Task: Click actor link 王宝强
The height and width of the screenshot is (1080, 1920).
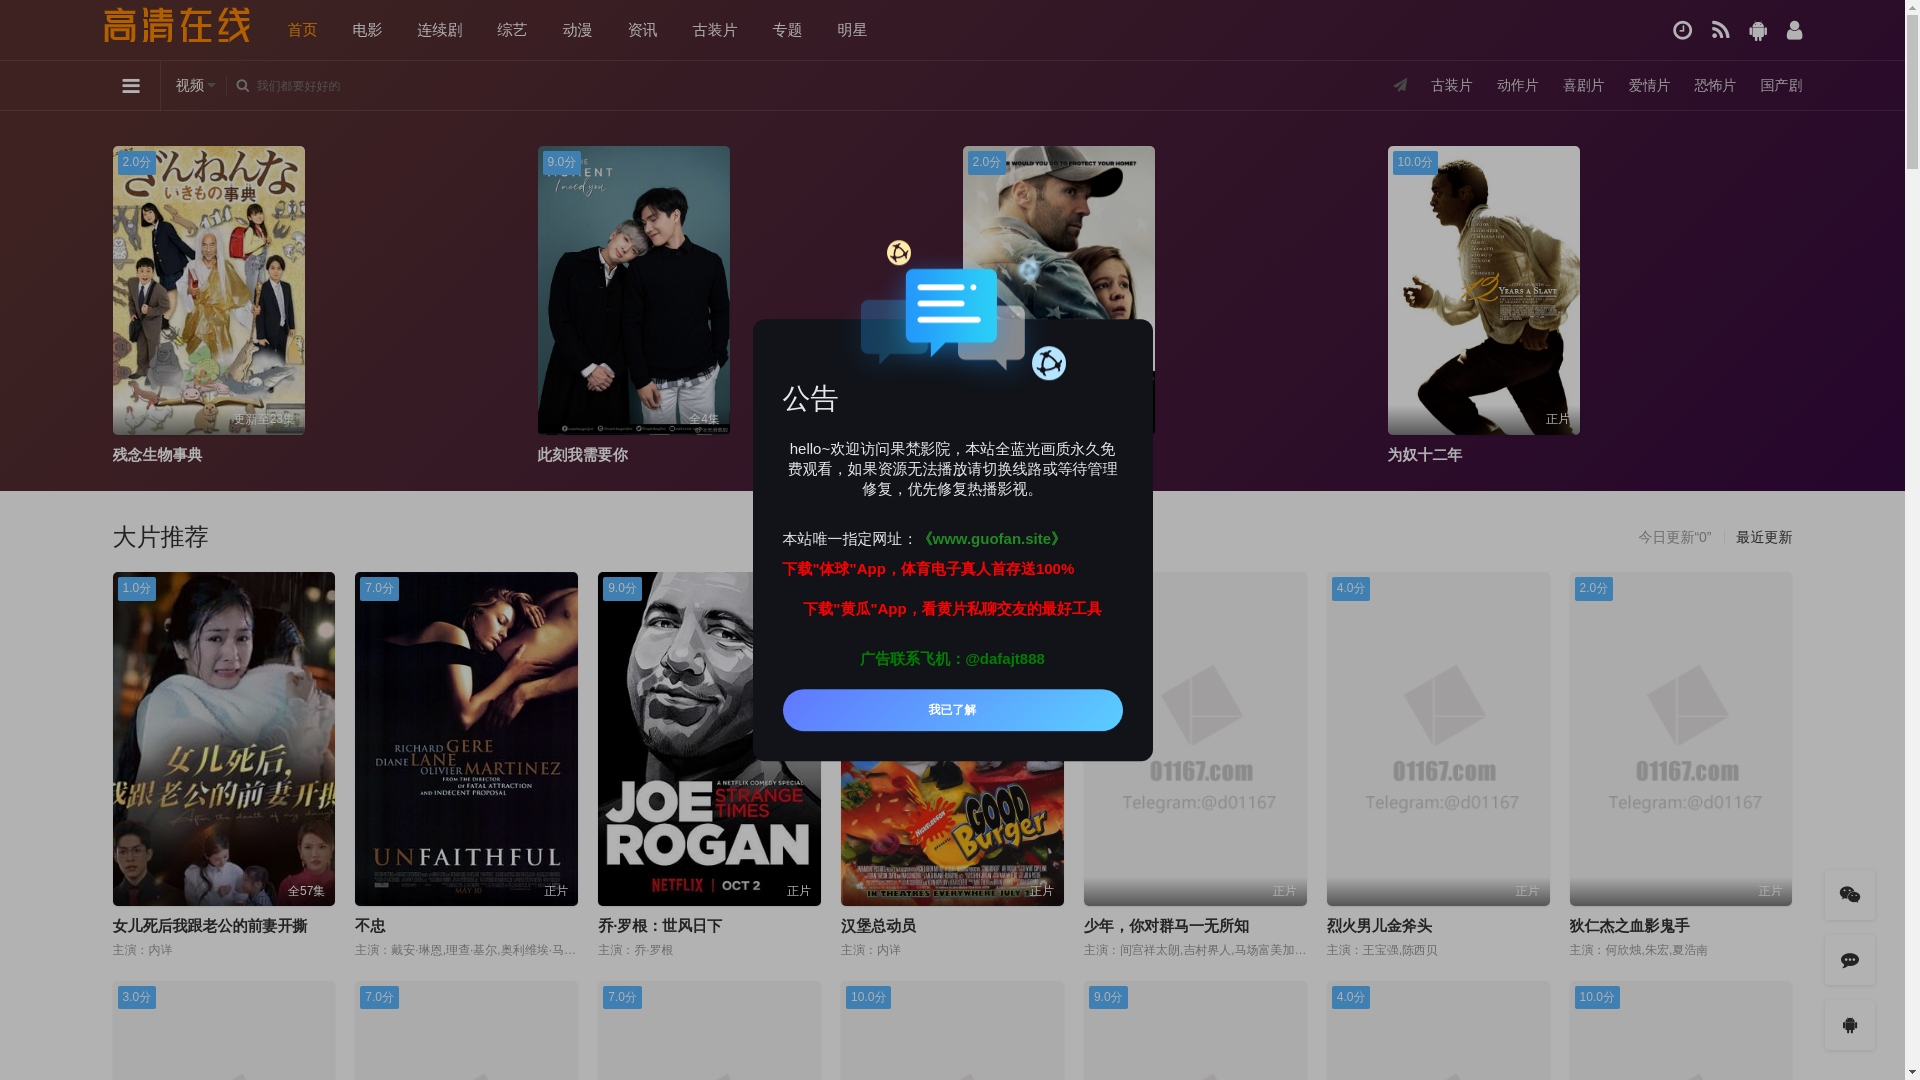Action: point(1380,950)
